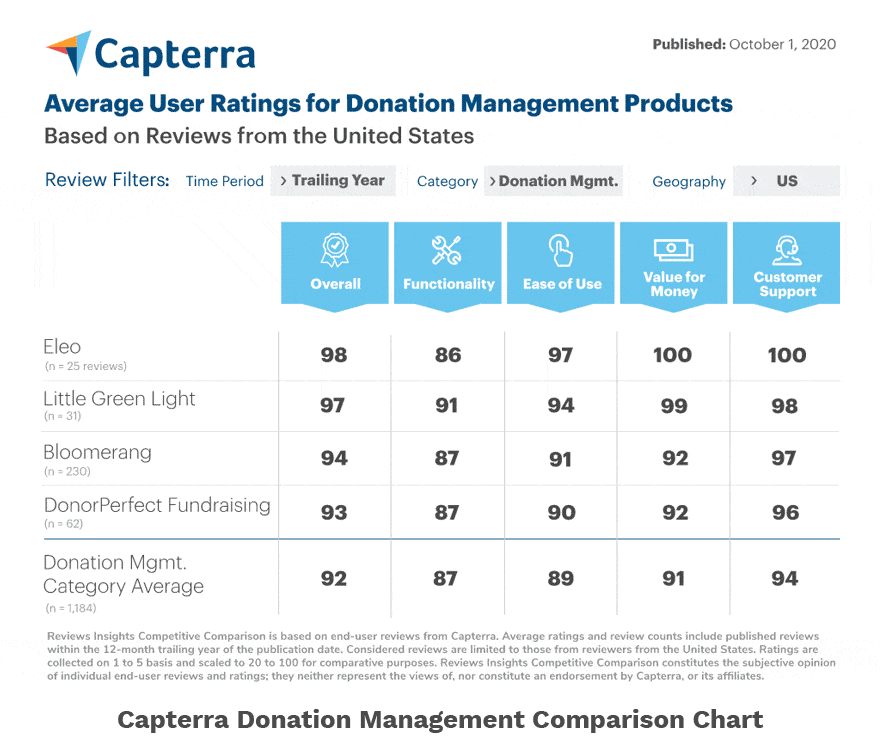
Task: Click the 'Category' filter label
Action: coord(447,182)
